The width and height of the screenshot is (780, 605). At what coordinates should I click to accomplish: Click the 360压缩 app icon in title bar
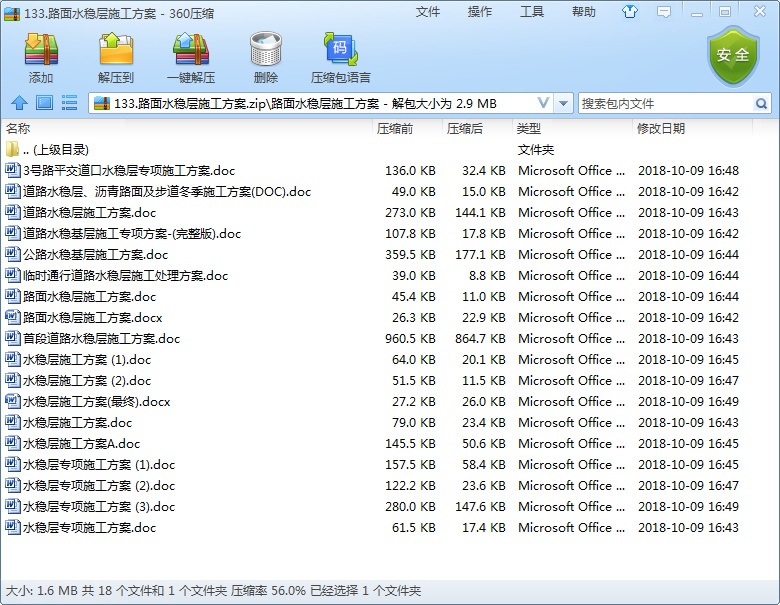[12, 13]
